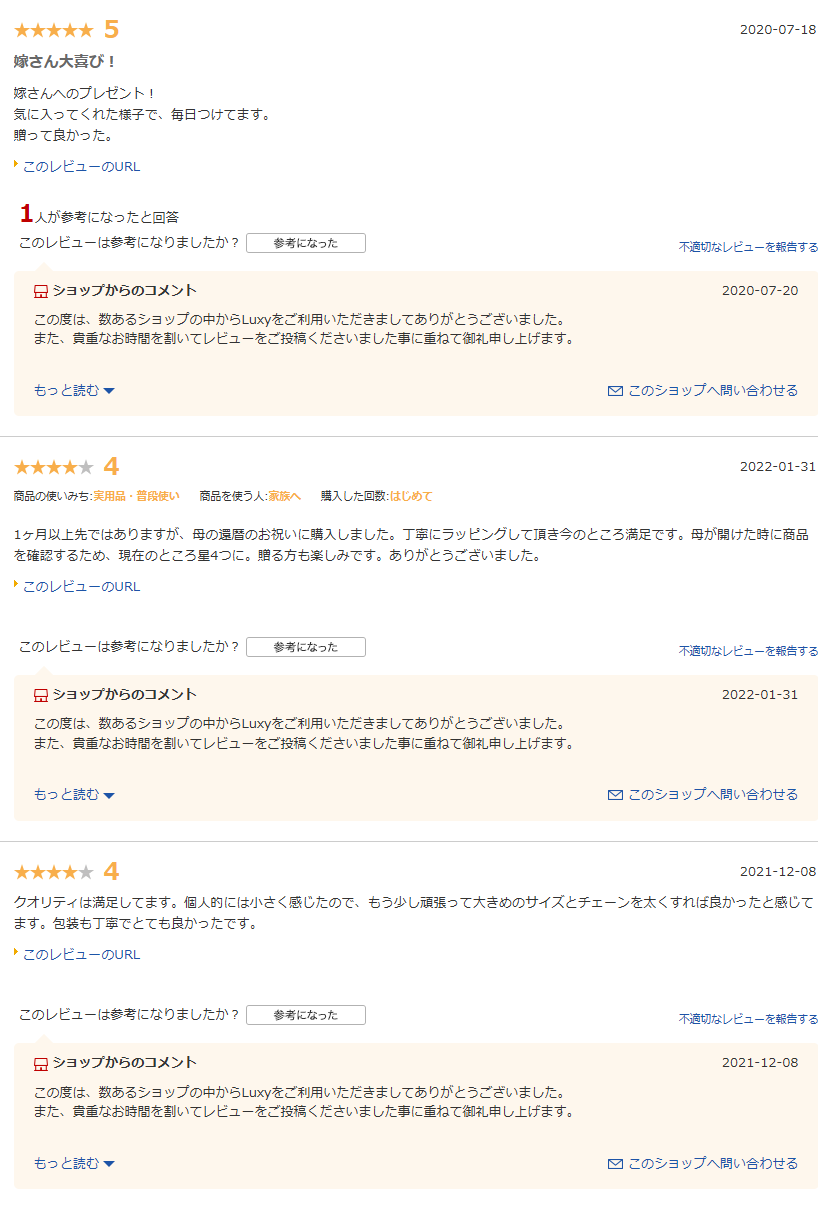Image resolution: width=827 pixels, height=1206 pixels.
Task: Click the mail icon in the 2020-07-20 shop comment
Action: (x=615, y=391)
